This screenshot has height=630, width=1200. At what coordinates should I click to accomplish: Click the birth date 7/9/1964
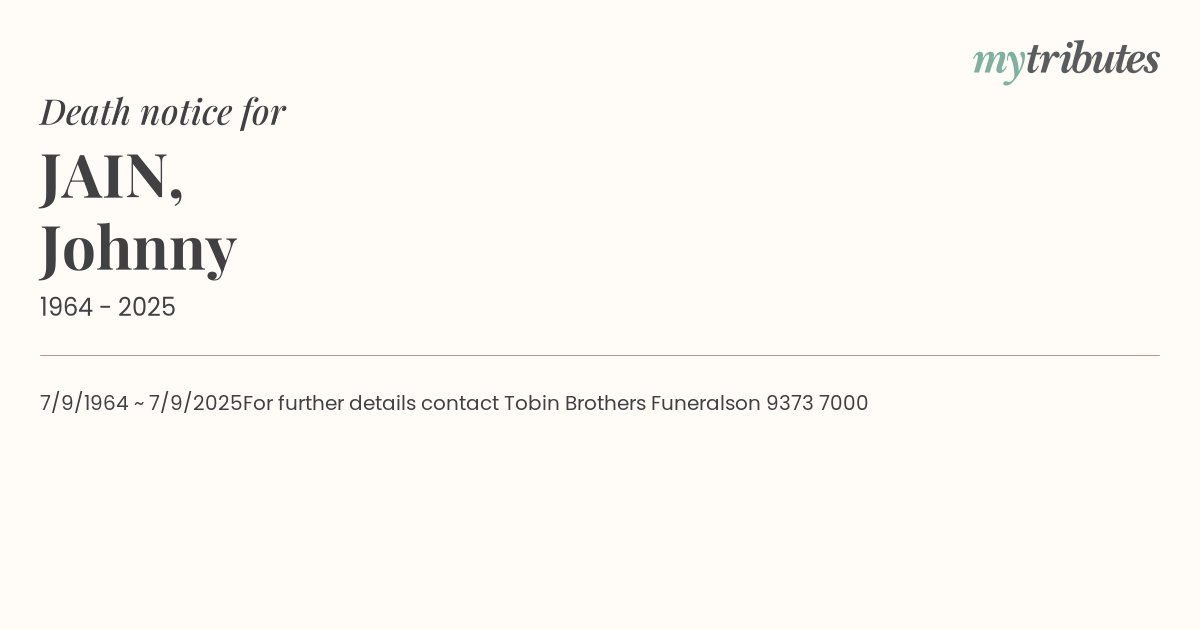point(84,403)
